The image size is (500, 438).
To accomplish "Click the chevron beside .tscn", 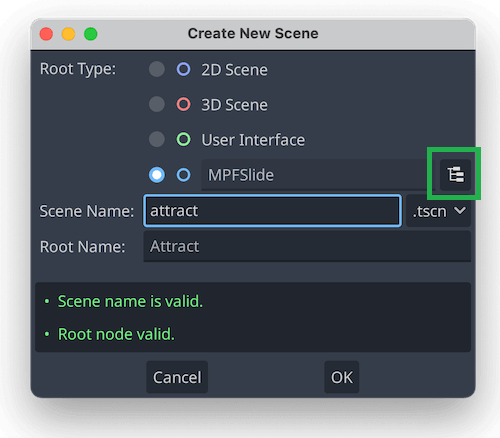I will (460, 211).
